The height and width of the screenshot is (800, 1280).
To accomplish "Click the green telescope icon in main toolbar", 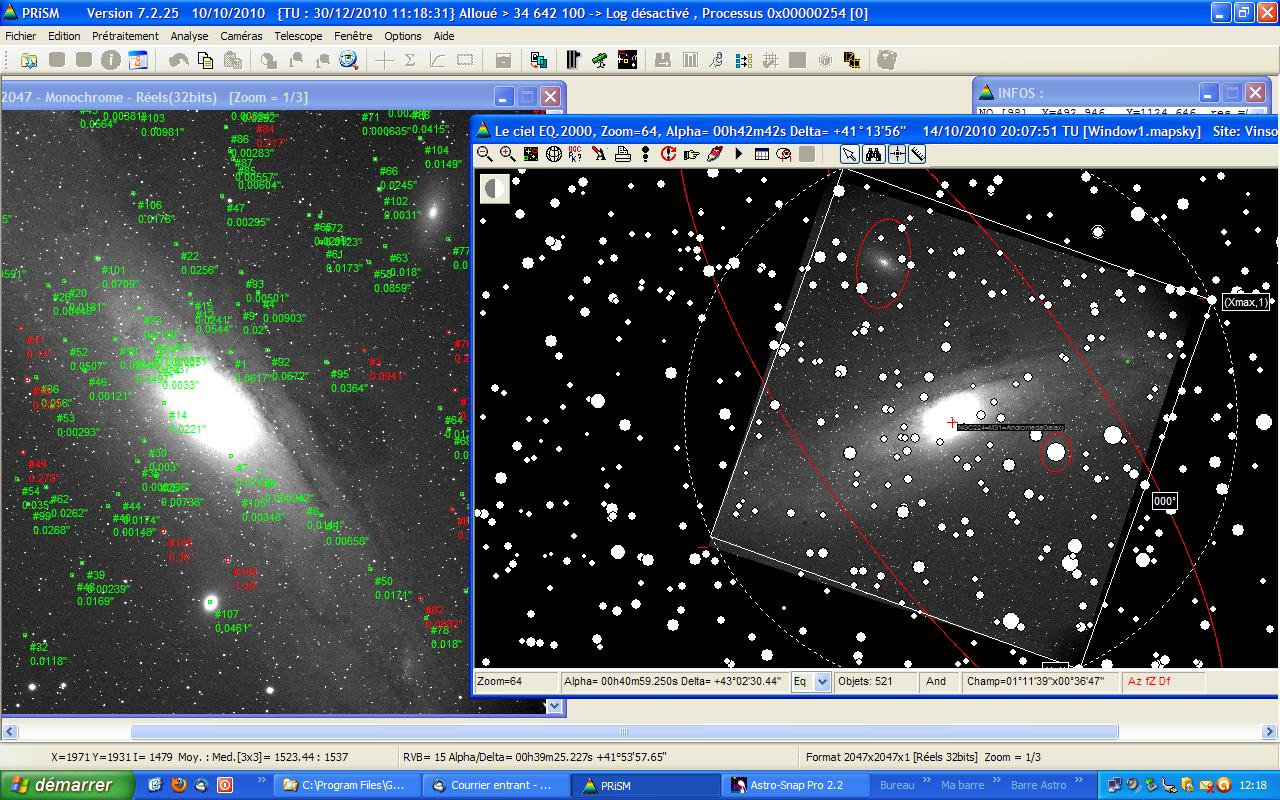I will [599, 60].
